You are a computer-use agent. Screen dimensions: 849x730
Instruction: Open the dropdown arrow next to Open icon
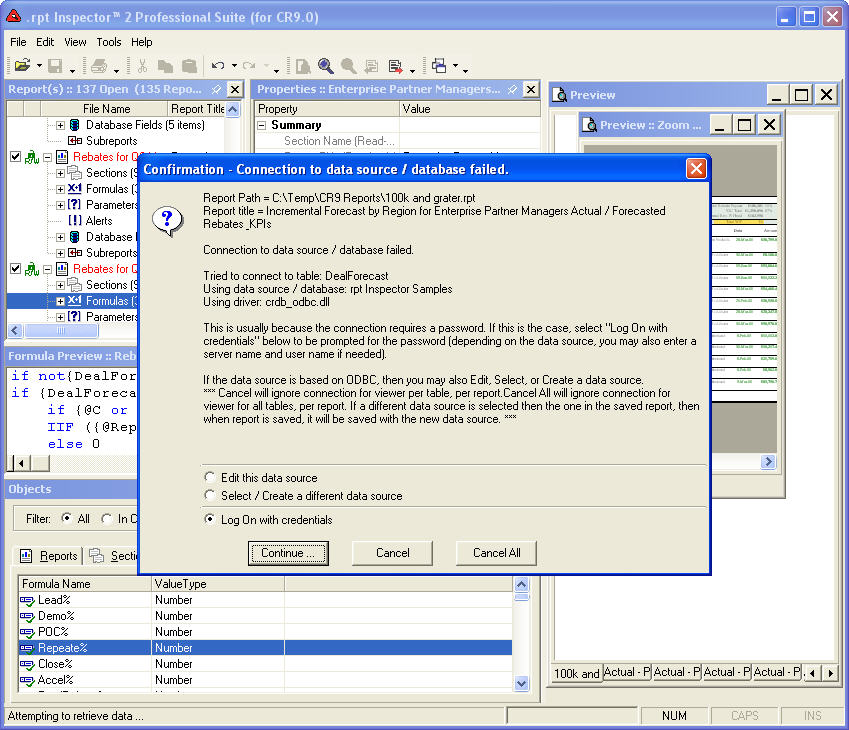click(39, 66)
